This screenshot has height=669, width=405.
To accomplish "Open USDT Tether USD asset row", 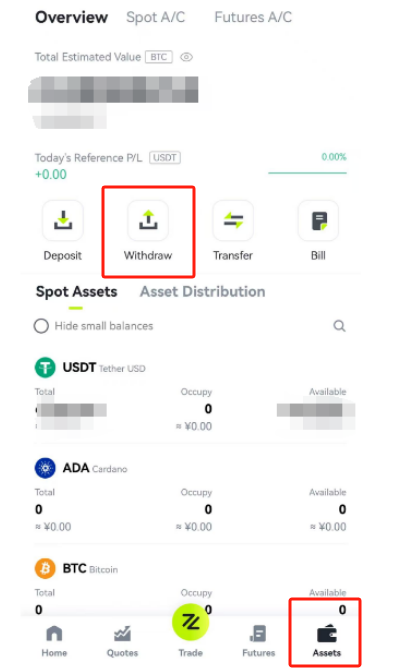I will pyautogui.click(x=191, y=394).
